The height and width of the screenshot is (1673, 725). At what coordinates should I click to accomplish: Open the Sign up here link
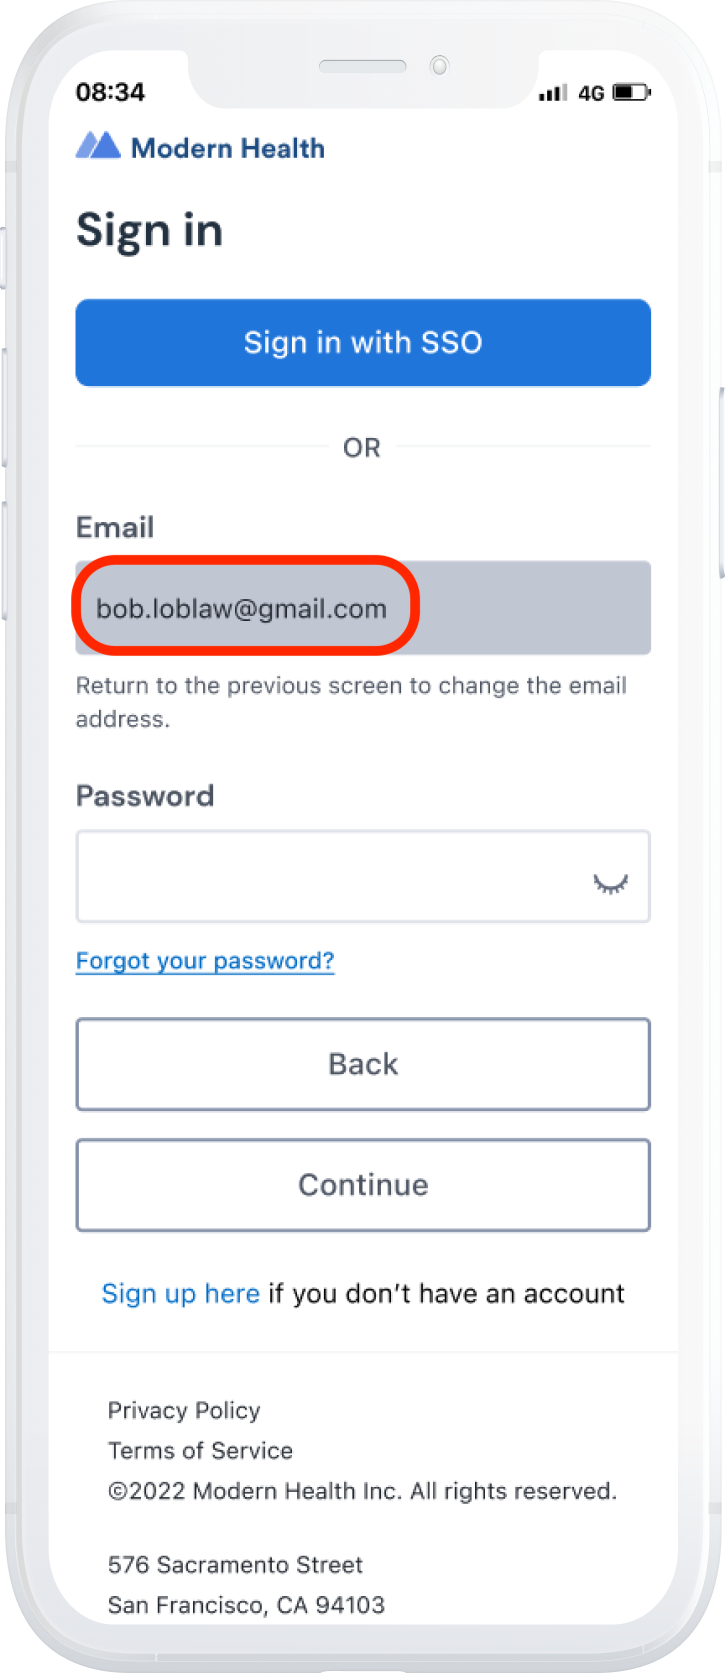[x=181, y=1293]
